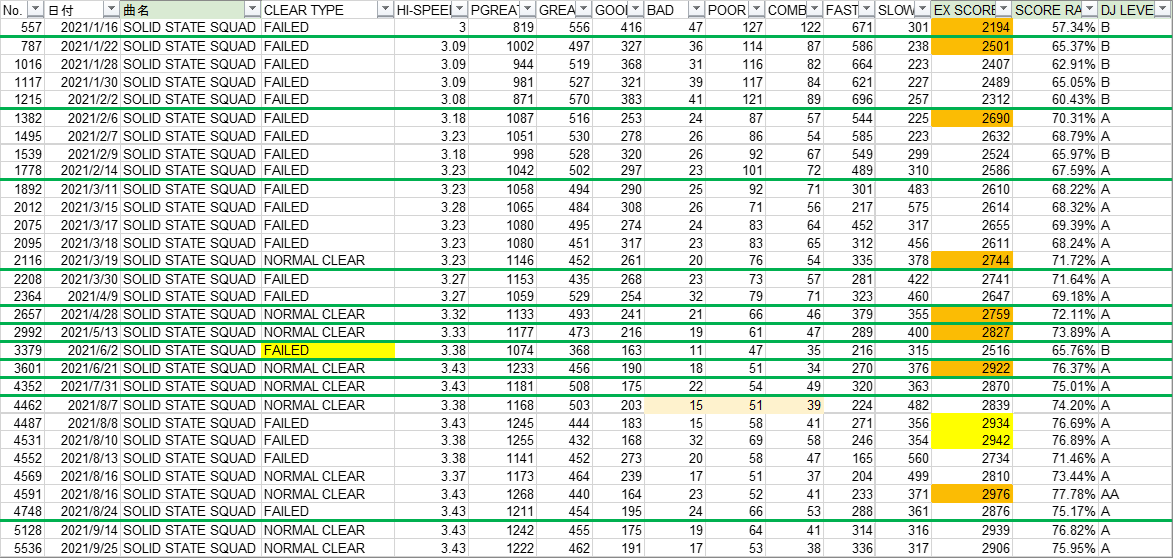This screenshot has width=1173, height=558.
Task: Select the song name cell in row 1539
Action: 191,154
